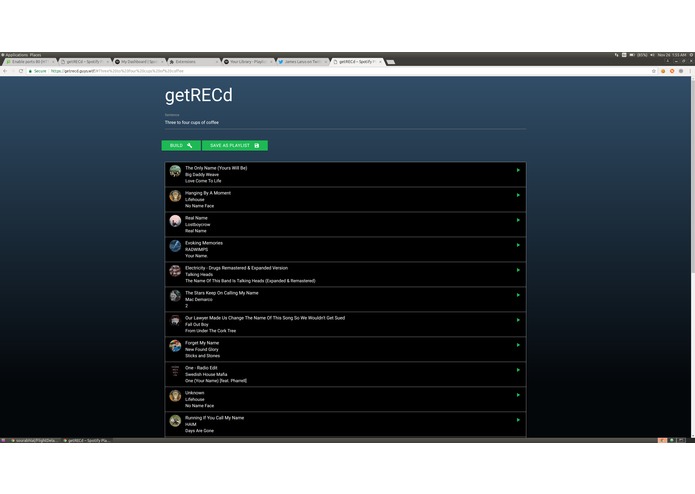
Task: Click the "Hanging By A Moment" album thumbnail
Action: pos(175,196)
